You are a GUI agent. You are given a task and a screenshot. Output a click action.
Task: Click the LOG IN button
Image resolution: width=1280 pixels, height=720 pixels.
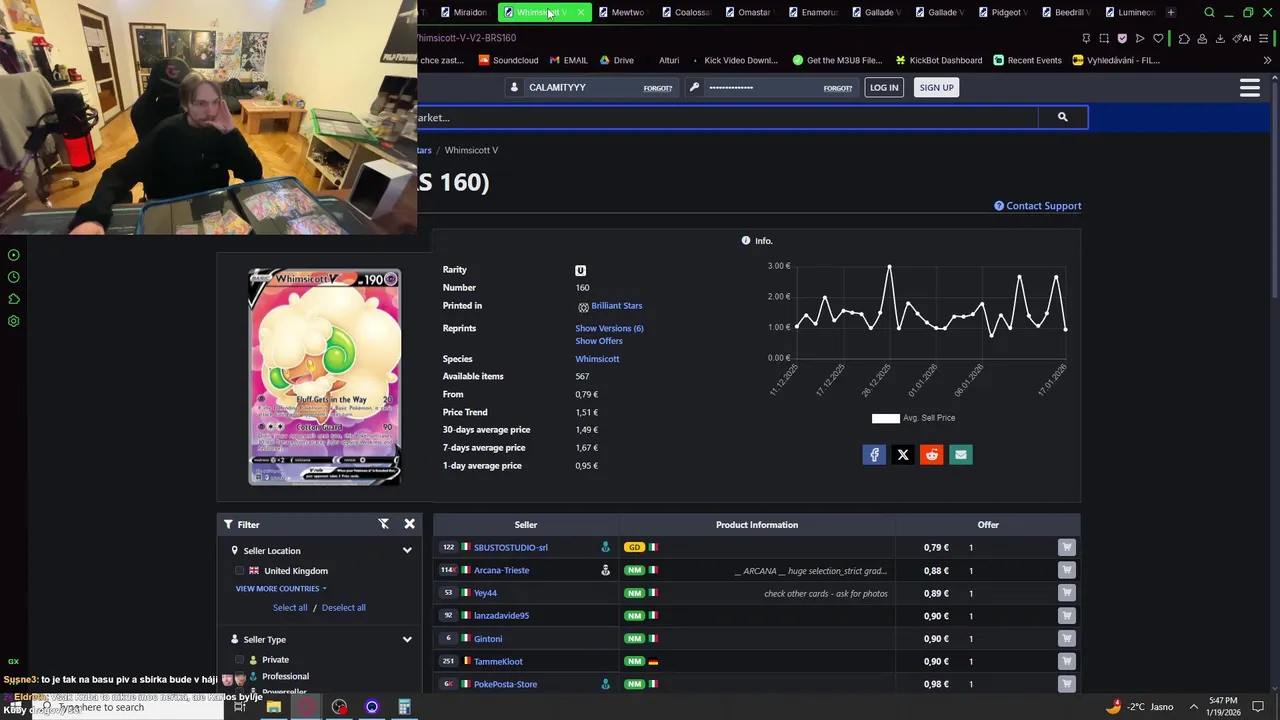coord(884,88)
